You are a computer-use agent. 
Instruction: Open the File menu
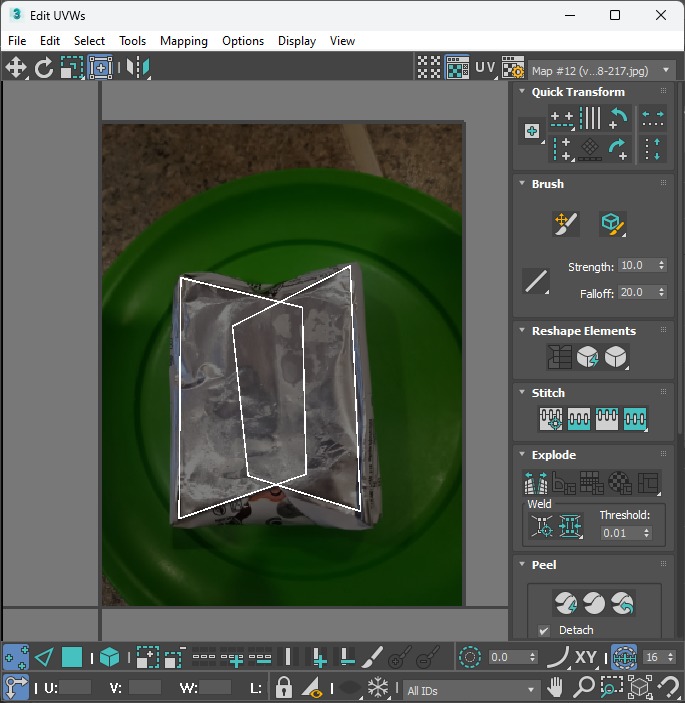[x=17, y=41]
